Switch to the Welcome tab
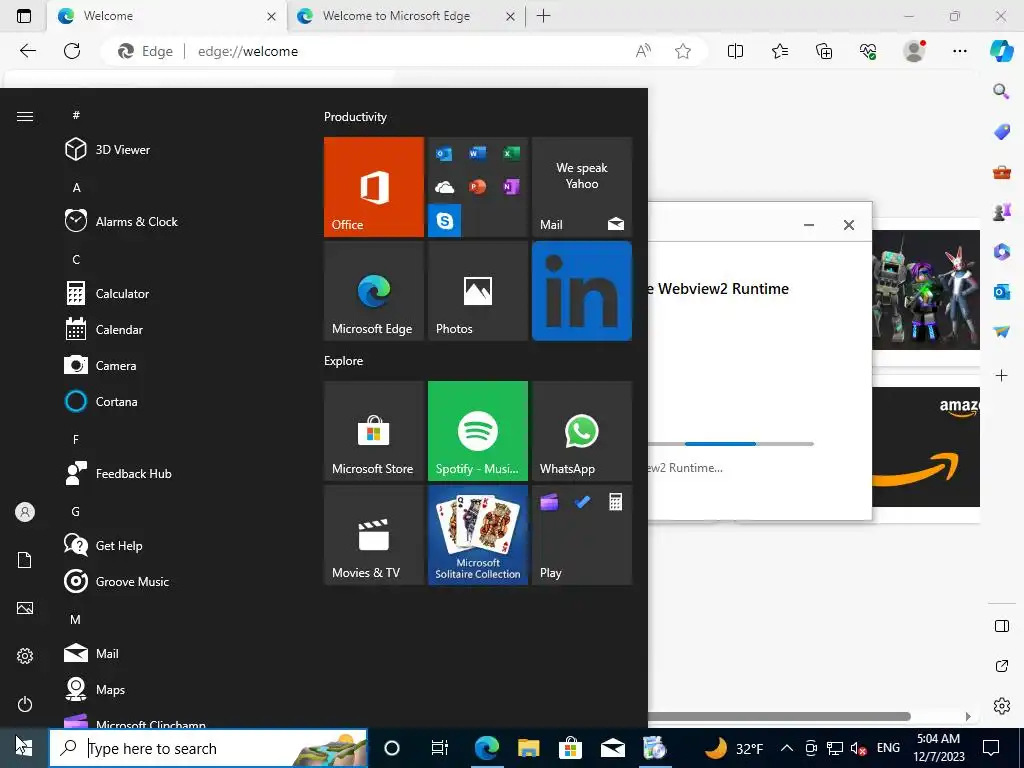 167,16
